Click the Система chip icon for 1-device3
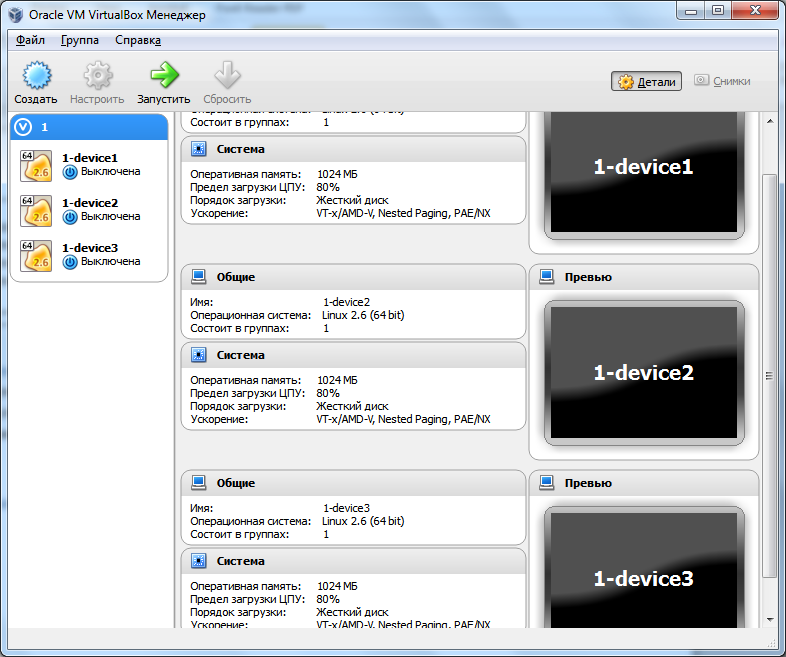Image resolution: width=786 pixels, height=657 pixels. pos(199,561)
